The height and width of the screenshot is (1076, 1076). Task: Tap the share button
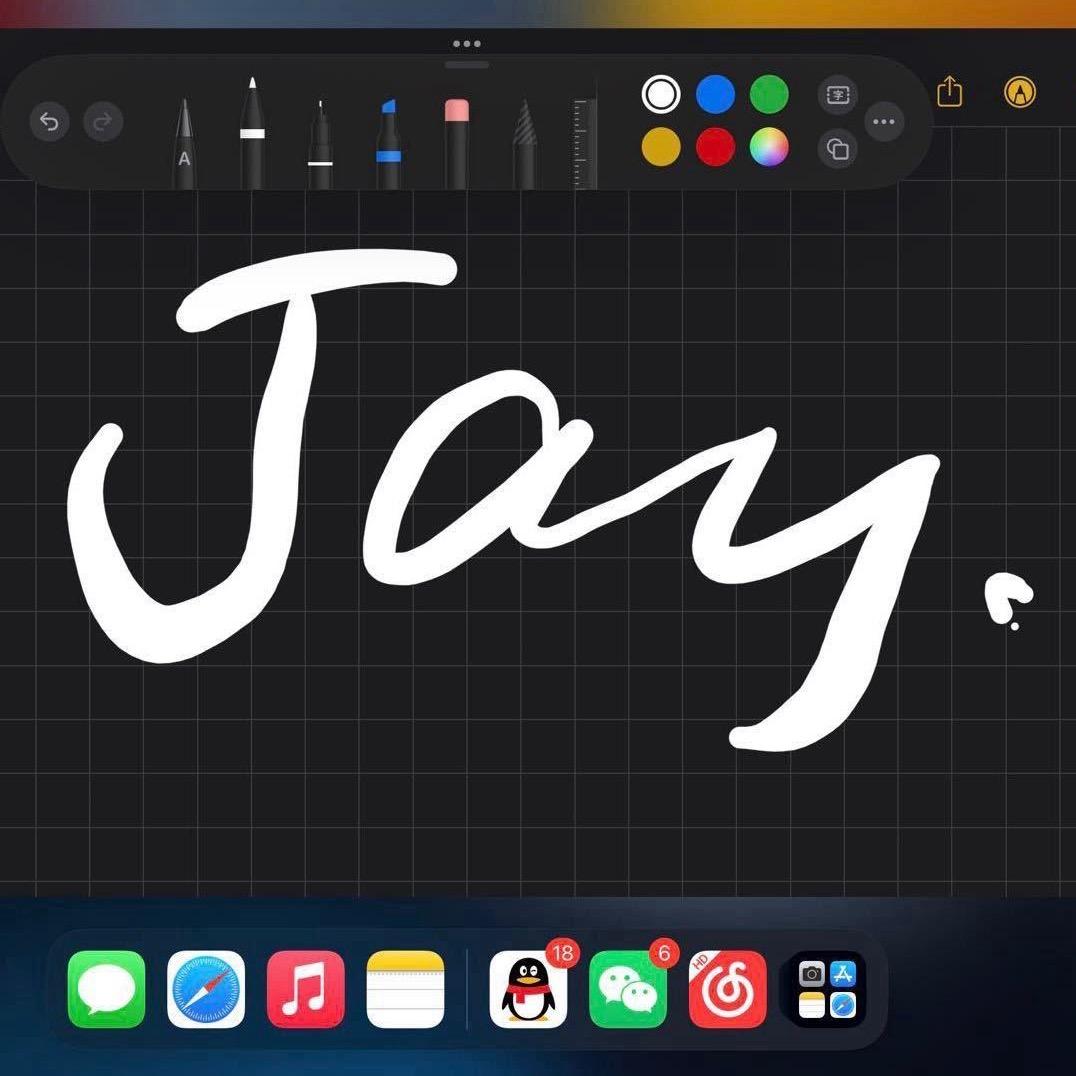949,93
